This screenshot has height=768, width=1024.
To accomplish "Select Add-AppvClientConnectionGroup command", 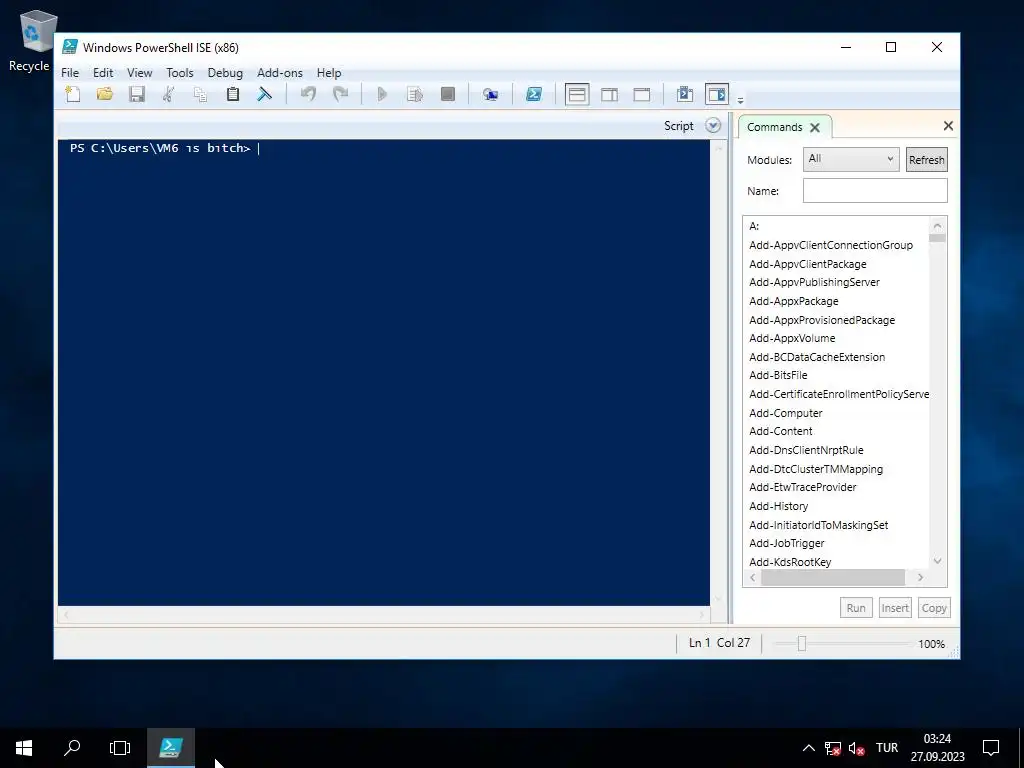I will tap(831, 245).
